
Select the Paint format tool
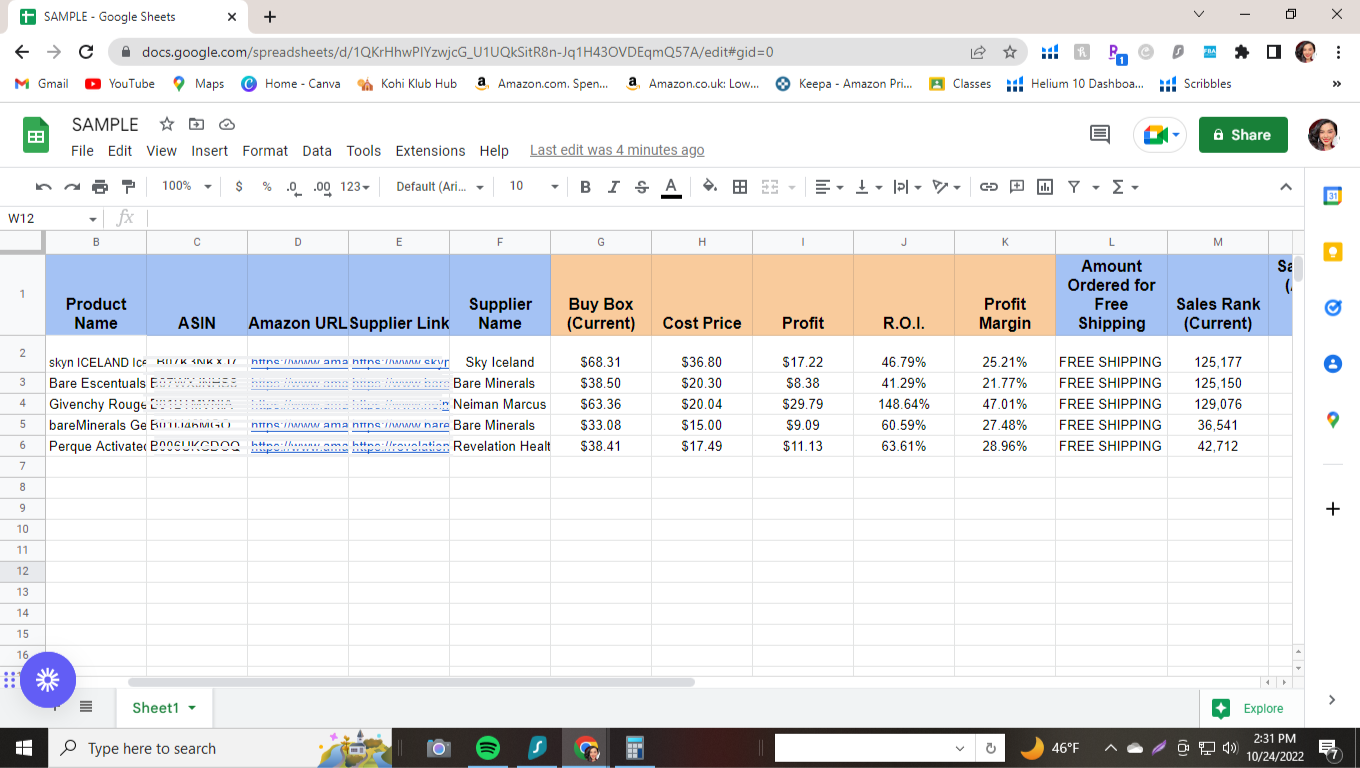coord(128,187)
